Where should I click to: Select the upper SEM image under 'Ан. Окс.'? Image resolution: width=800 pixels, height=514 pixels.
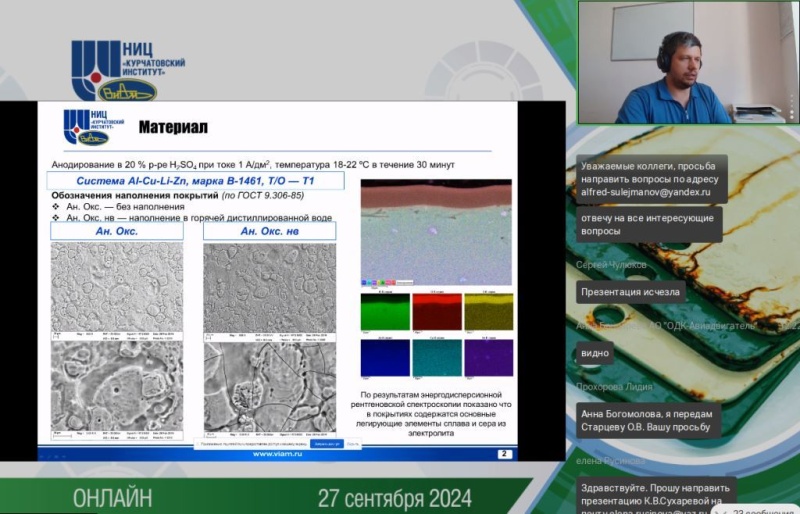[x=117, y=287]
